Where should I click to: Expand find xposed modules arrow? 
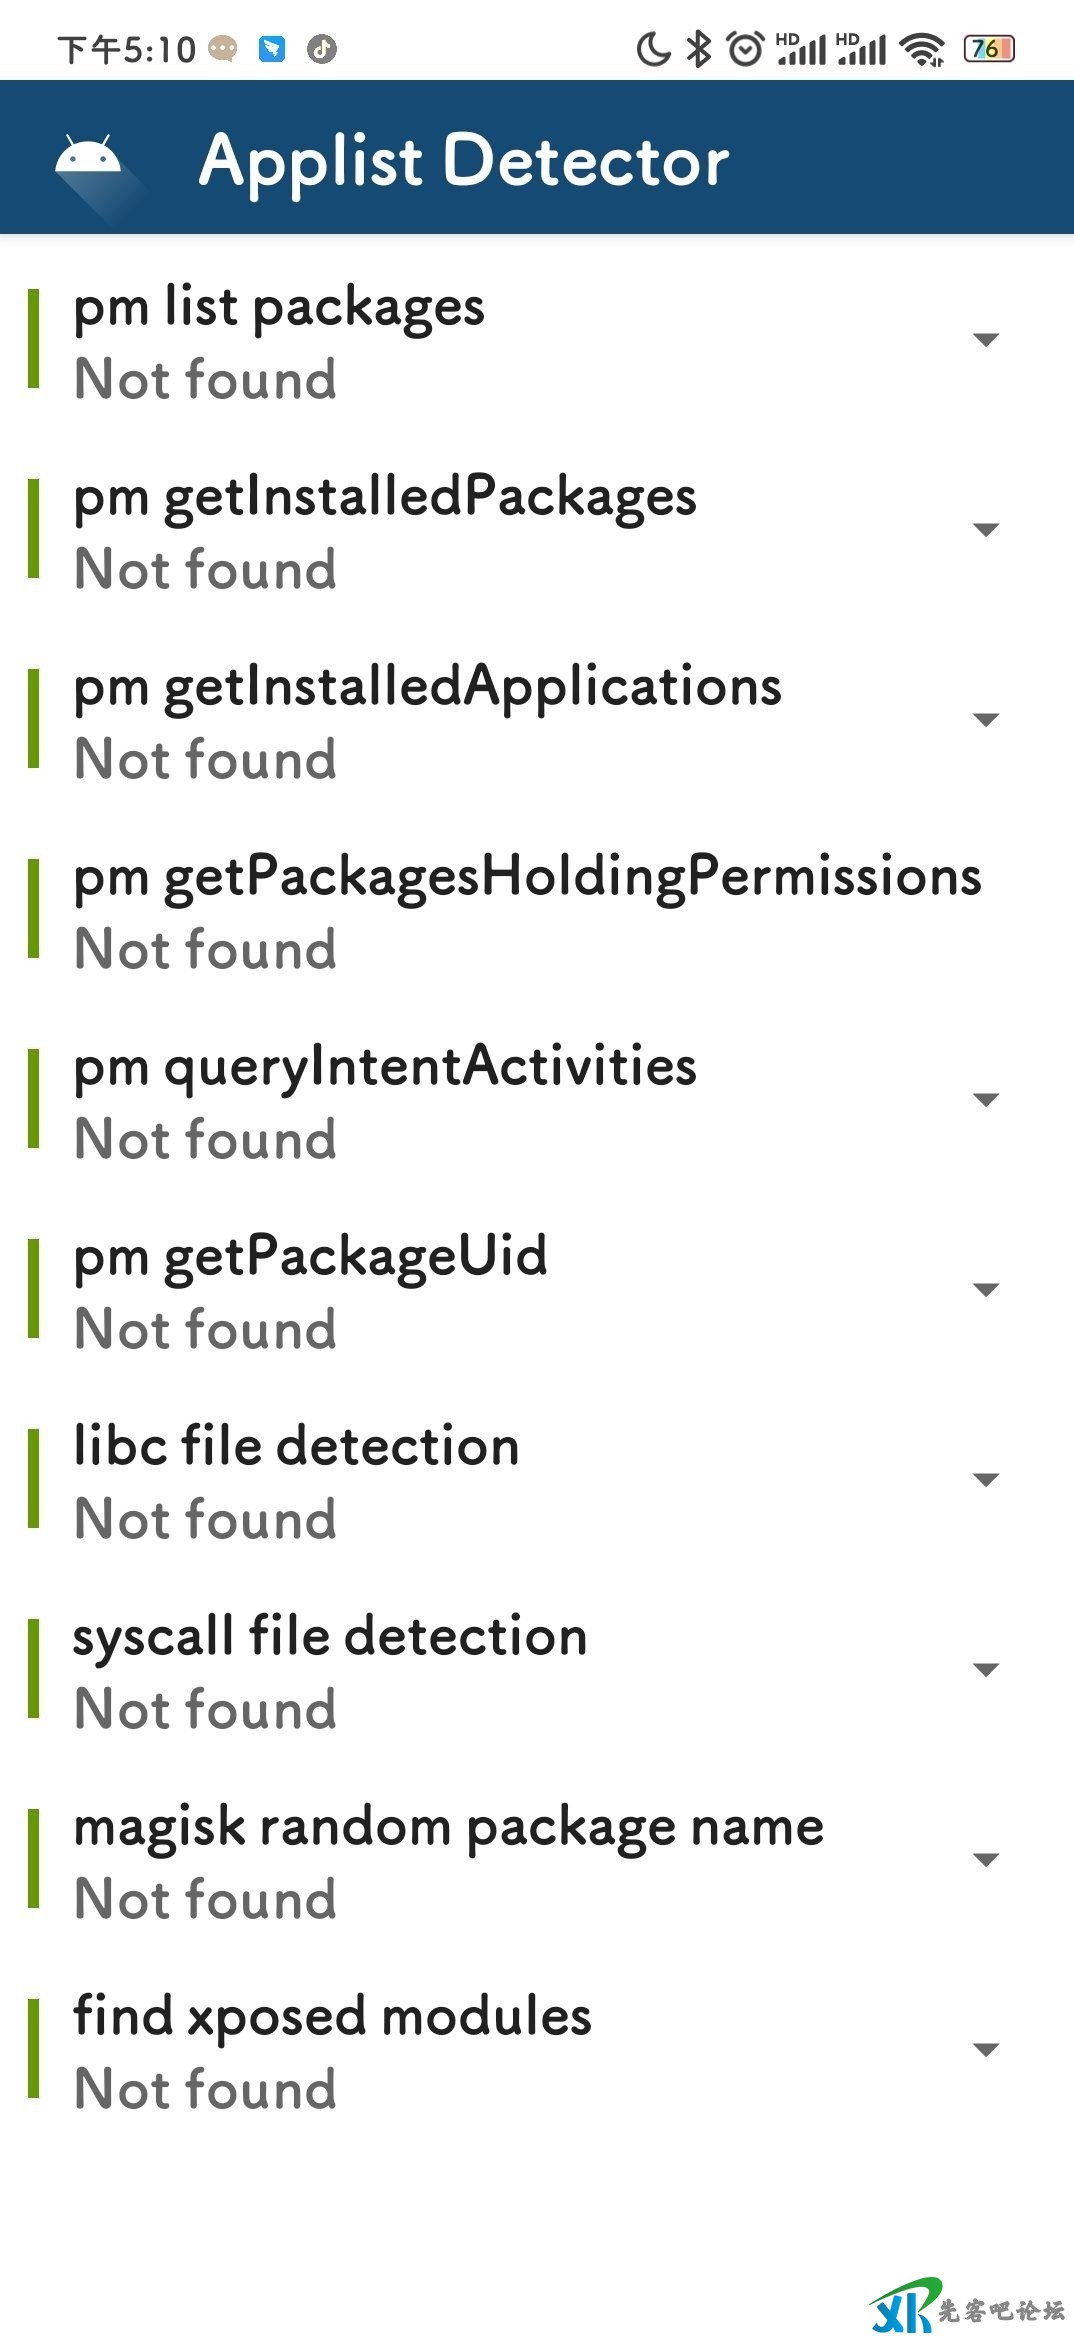coord(986,2050)
